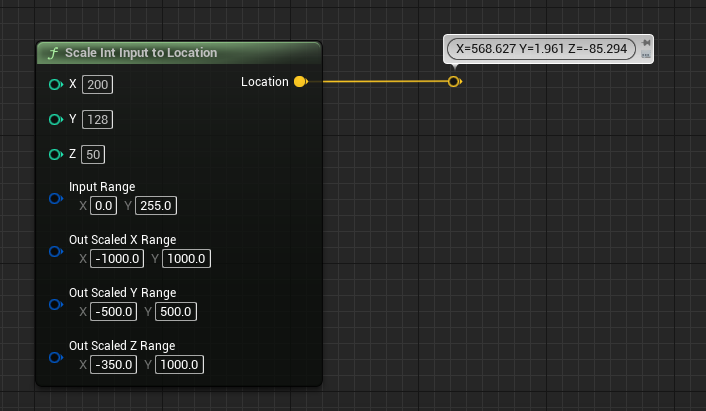Click the Z value field showing 50

[x=94, y=154]
